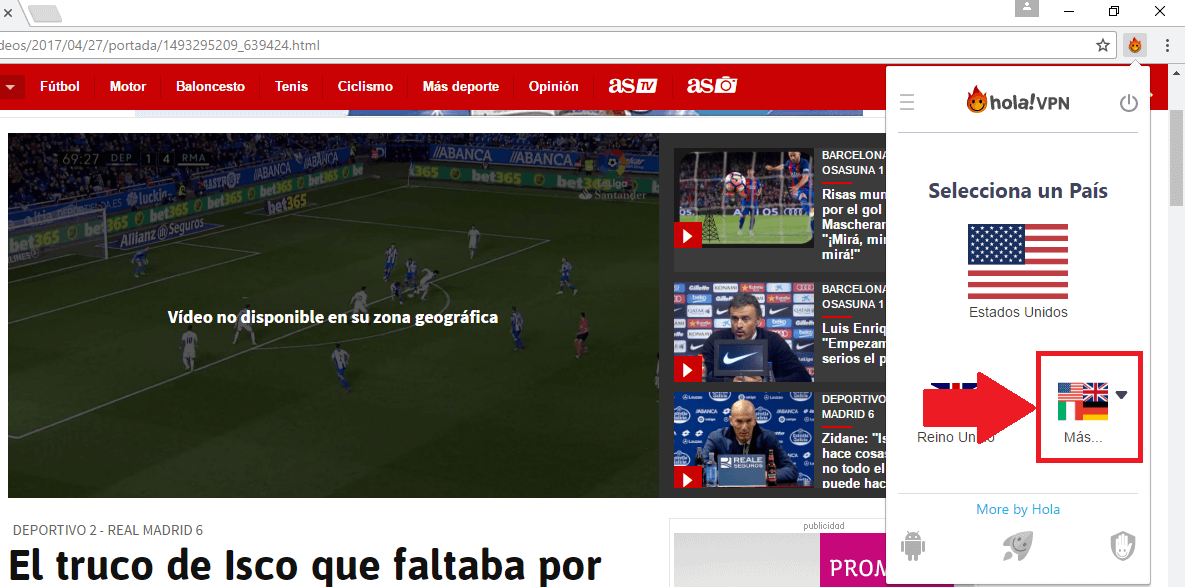Screen dimensions: 1185x587
Task: Open the Ciclismo menu section
Action: pos(365,86)
